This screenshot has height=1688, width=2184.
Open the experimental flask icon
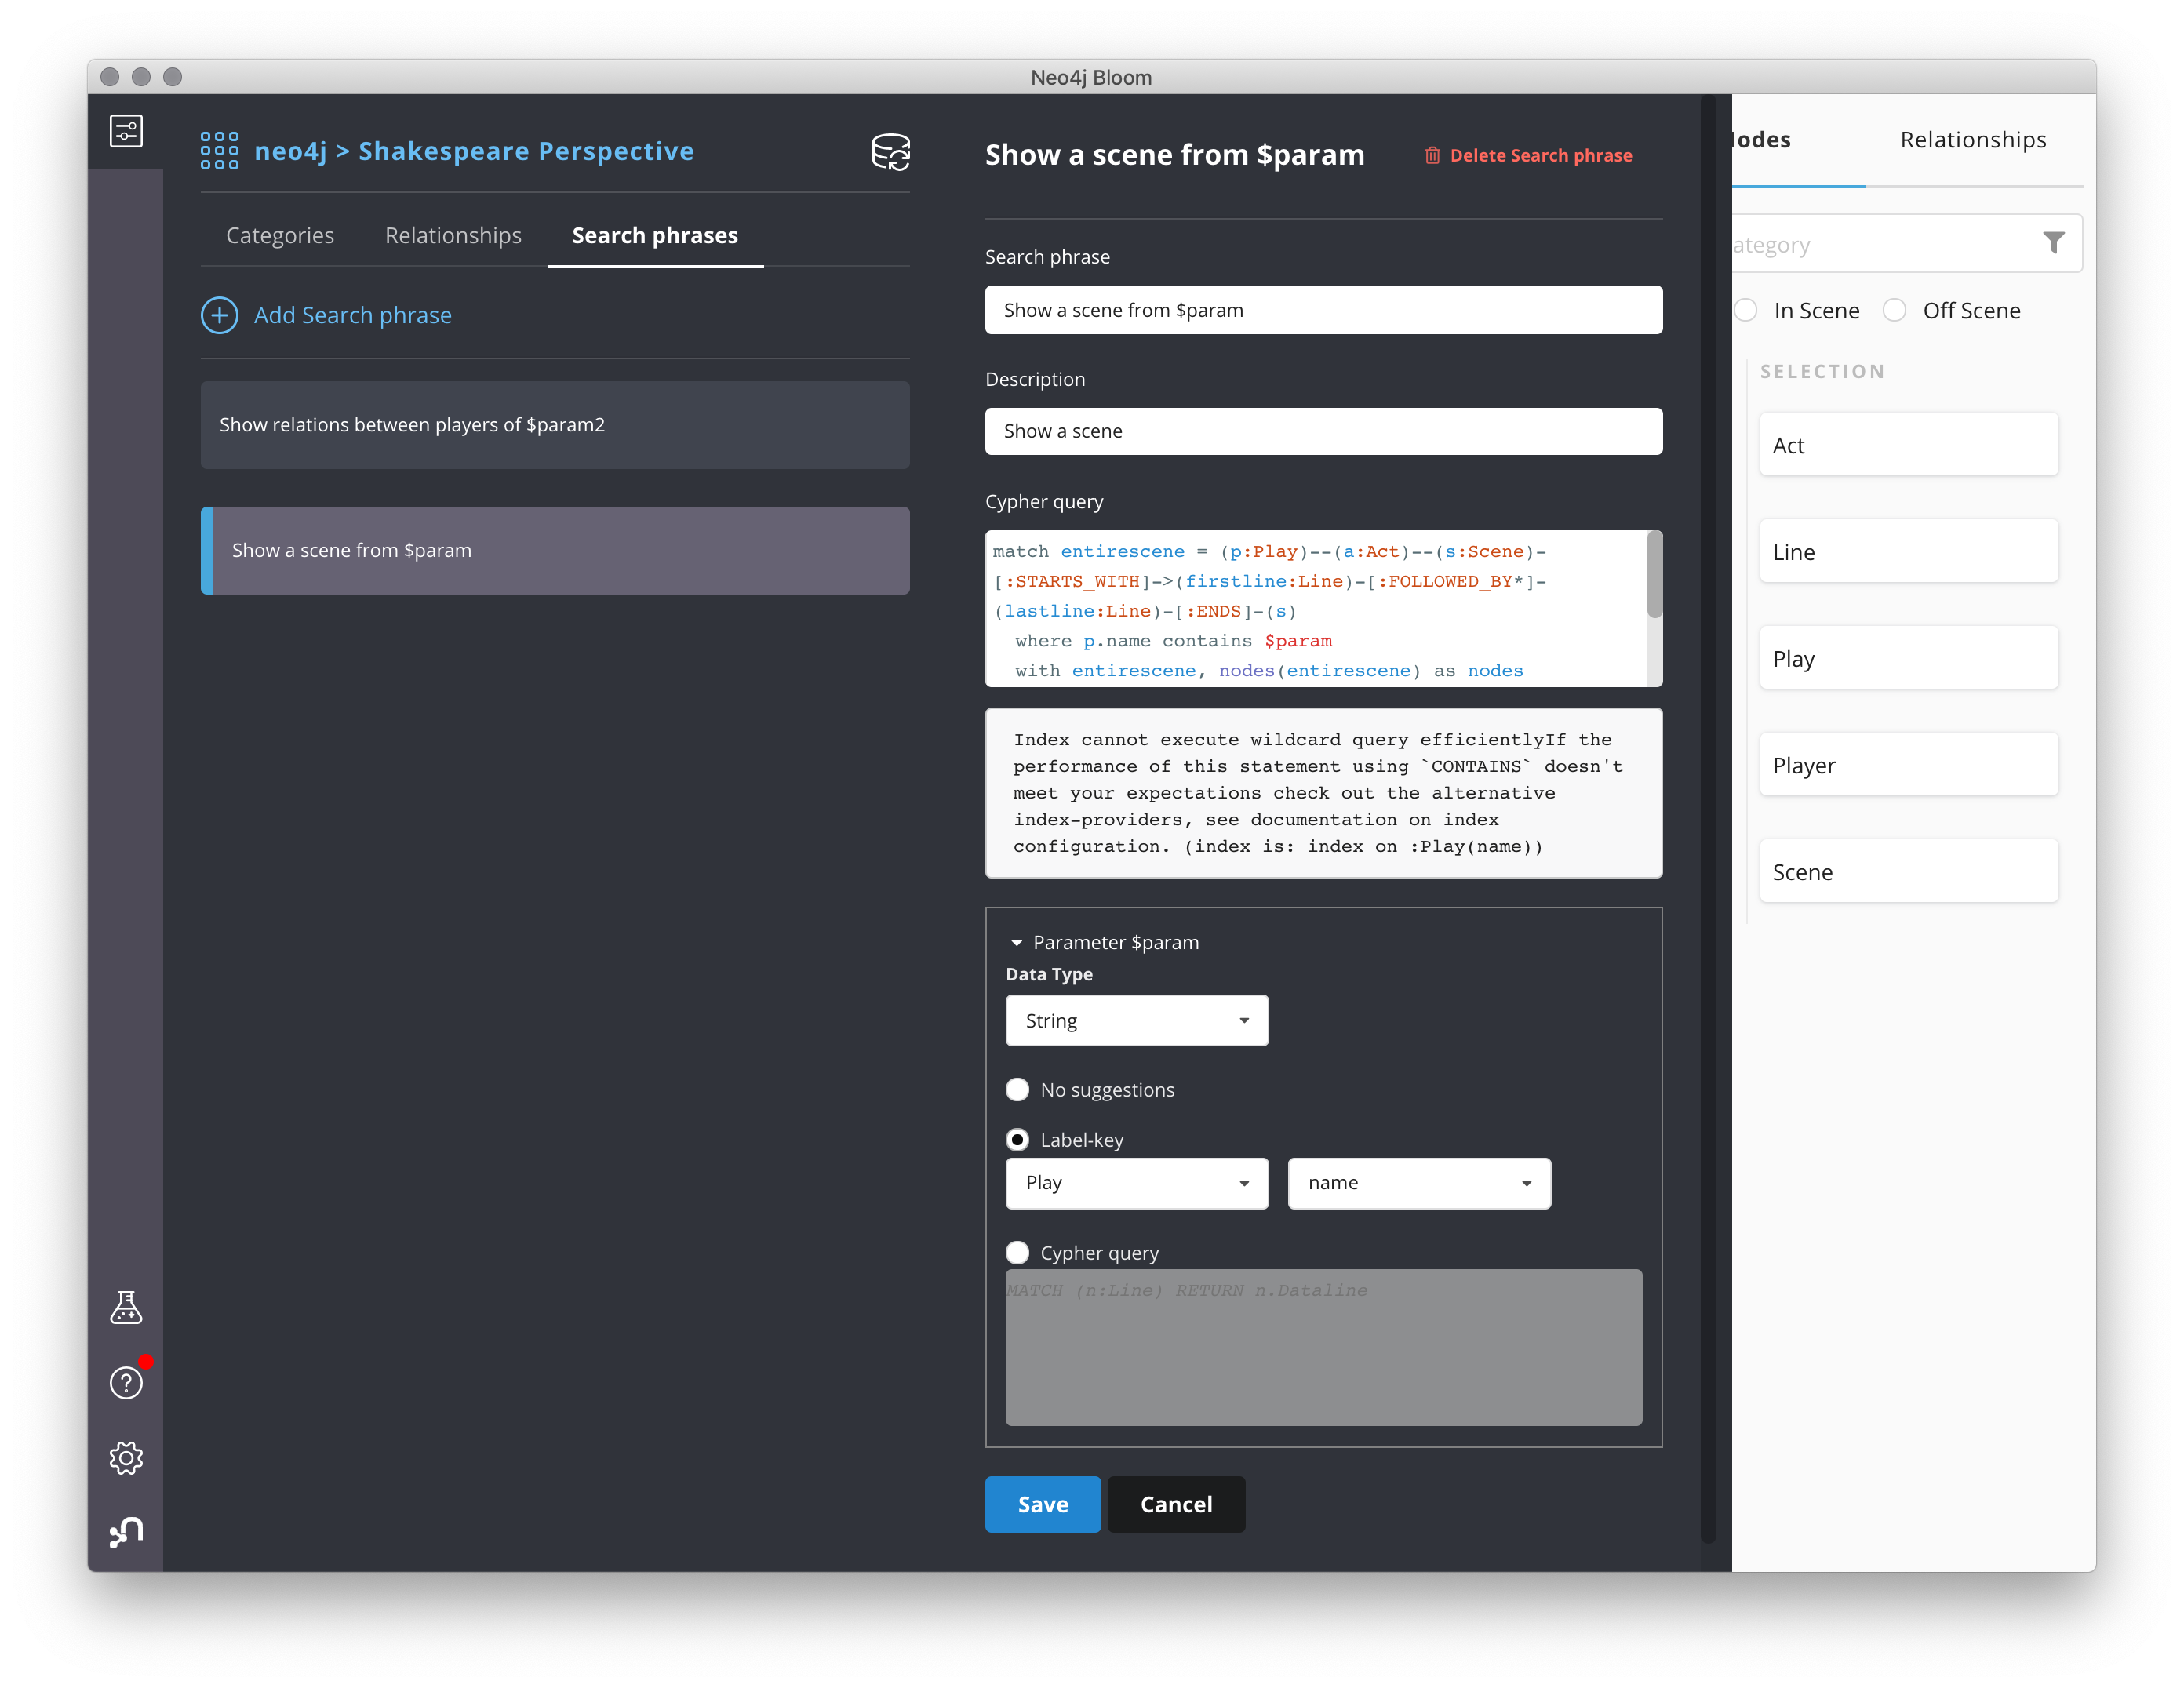(126, 1307)
